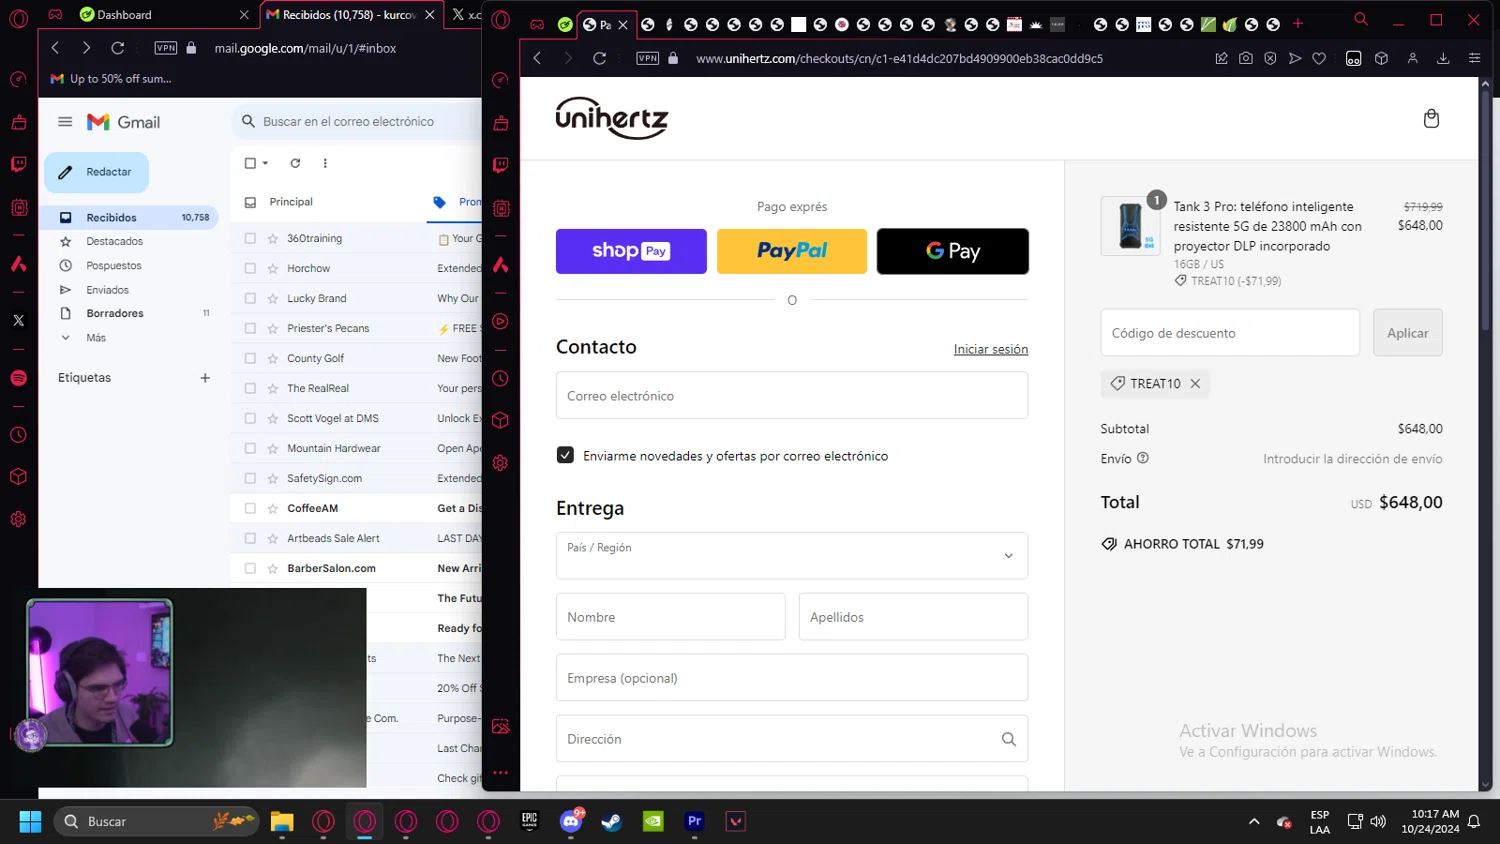
Task: Check the Horchow email checkbox
Action: click(x=250, y=268)
